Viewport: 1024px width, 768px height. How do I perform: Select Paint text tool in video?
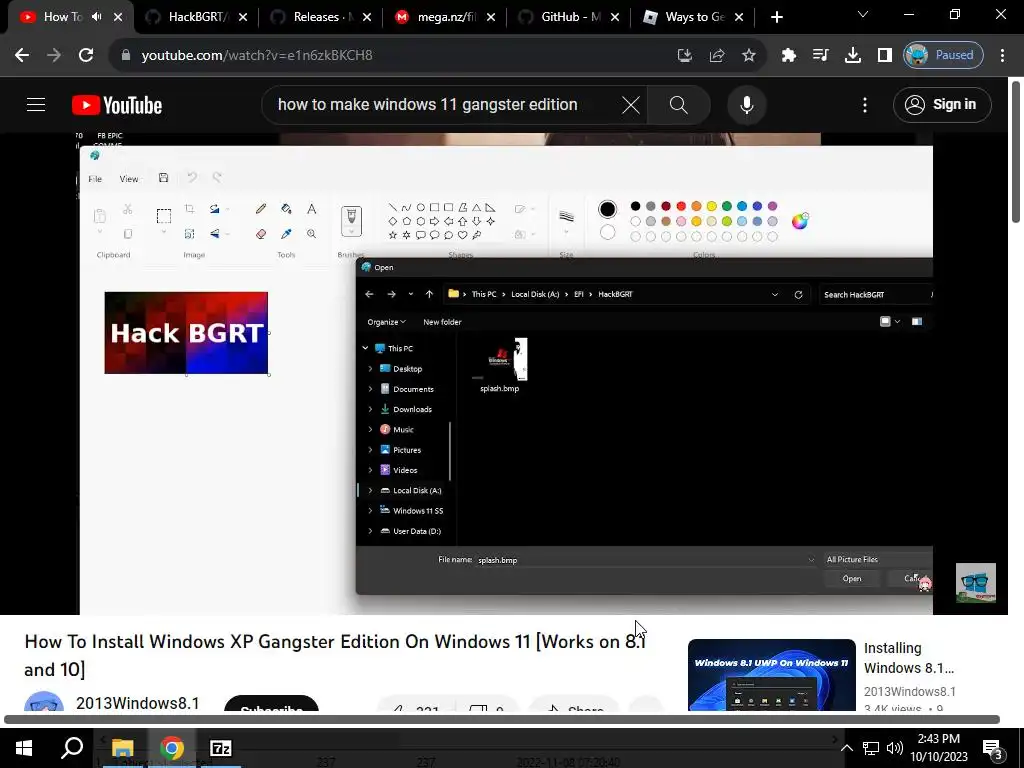pyautogui.click(x=312, y=209)
